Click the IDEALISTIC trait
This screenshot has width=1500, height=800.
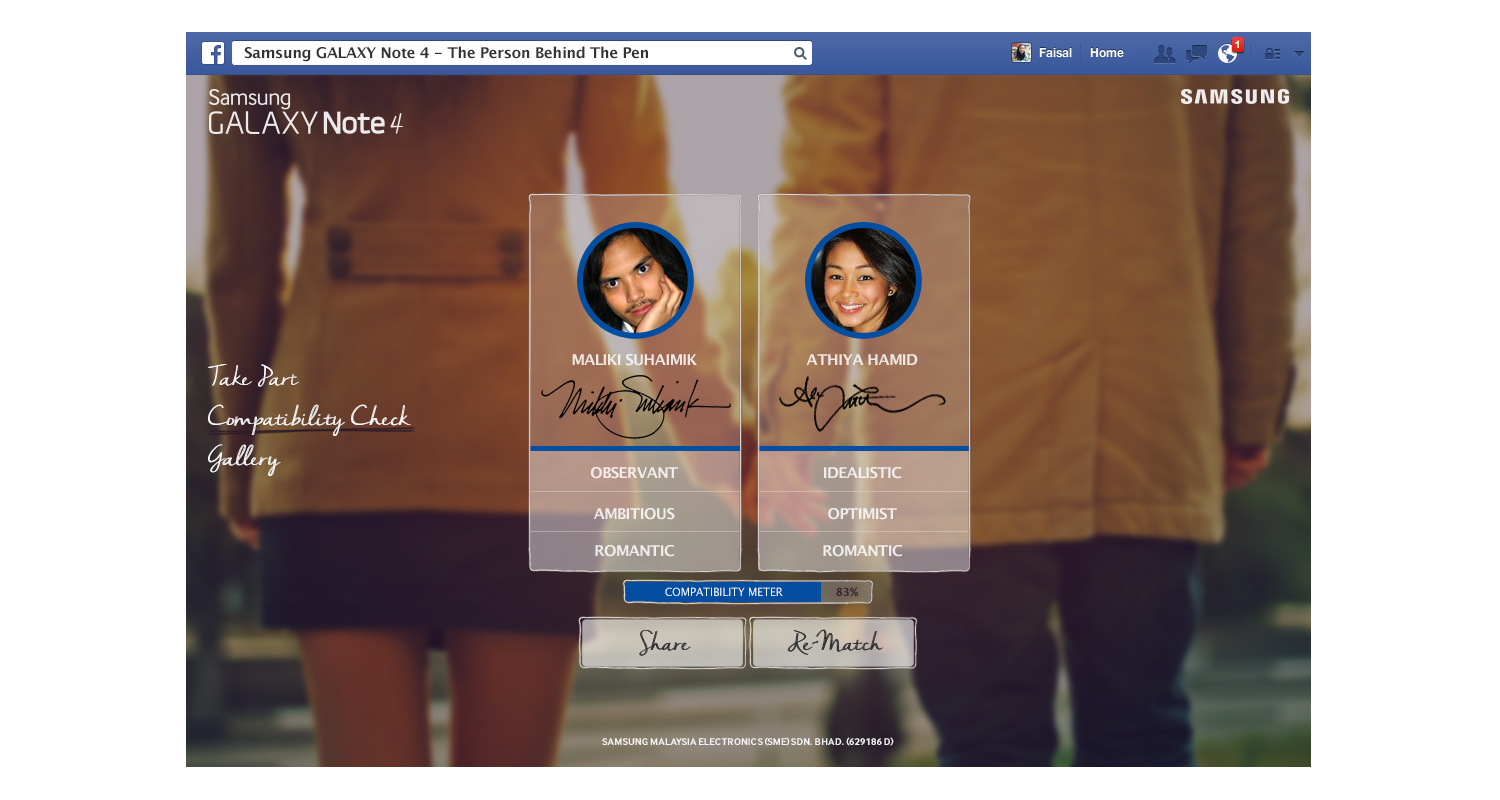coord(862,473)
